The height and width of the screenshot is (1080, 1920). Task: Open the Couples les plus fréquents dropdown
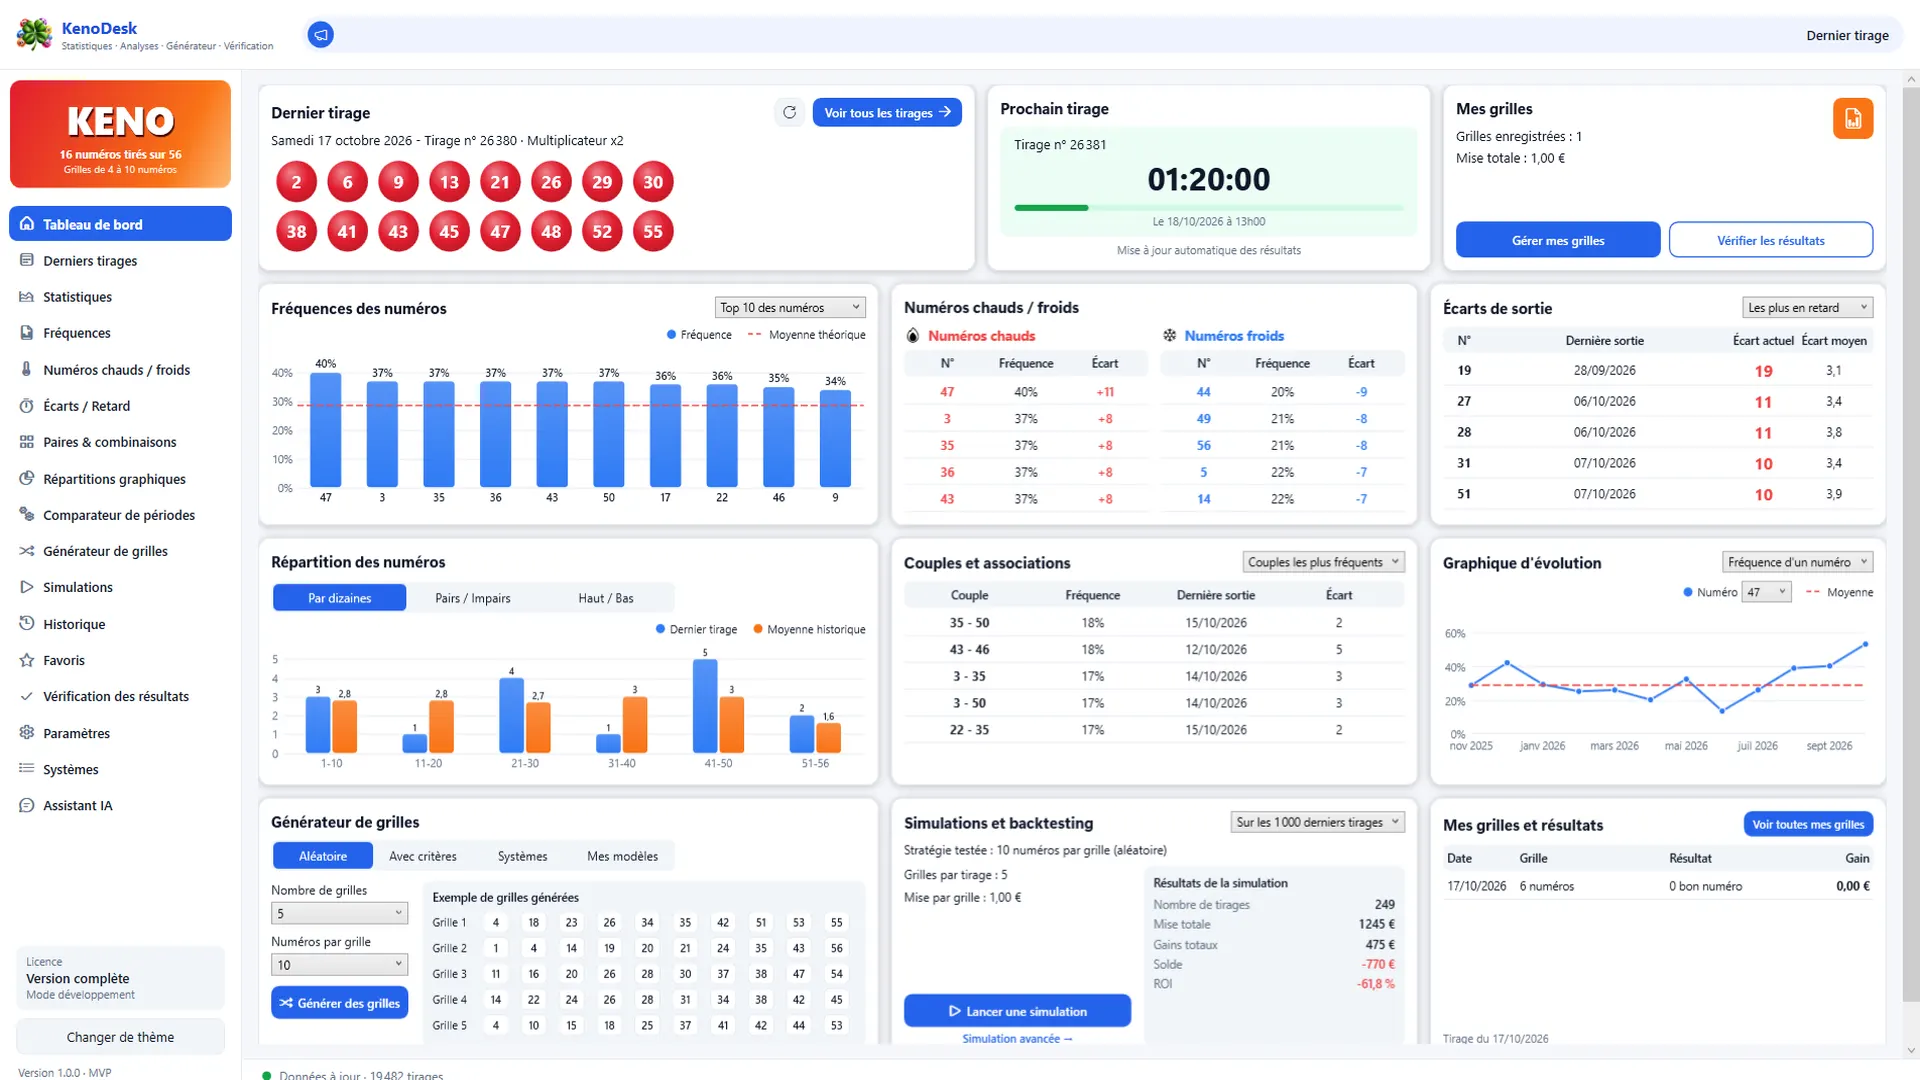(1323, 562)
